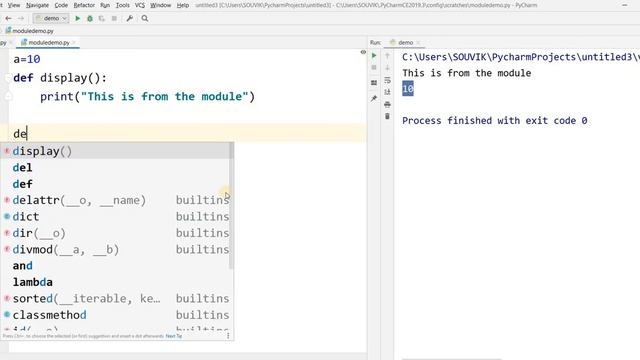Choose lambda keyword suggestion
Screen dimensions: 640x360
(x=117, y=282)
